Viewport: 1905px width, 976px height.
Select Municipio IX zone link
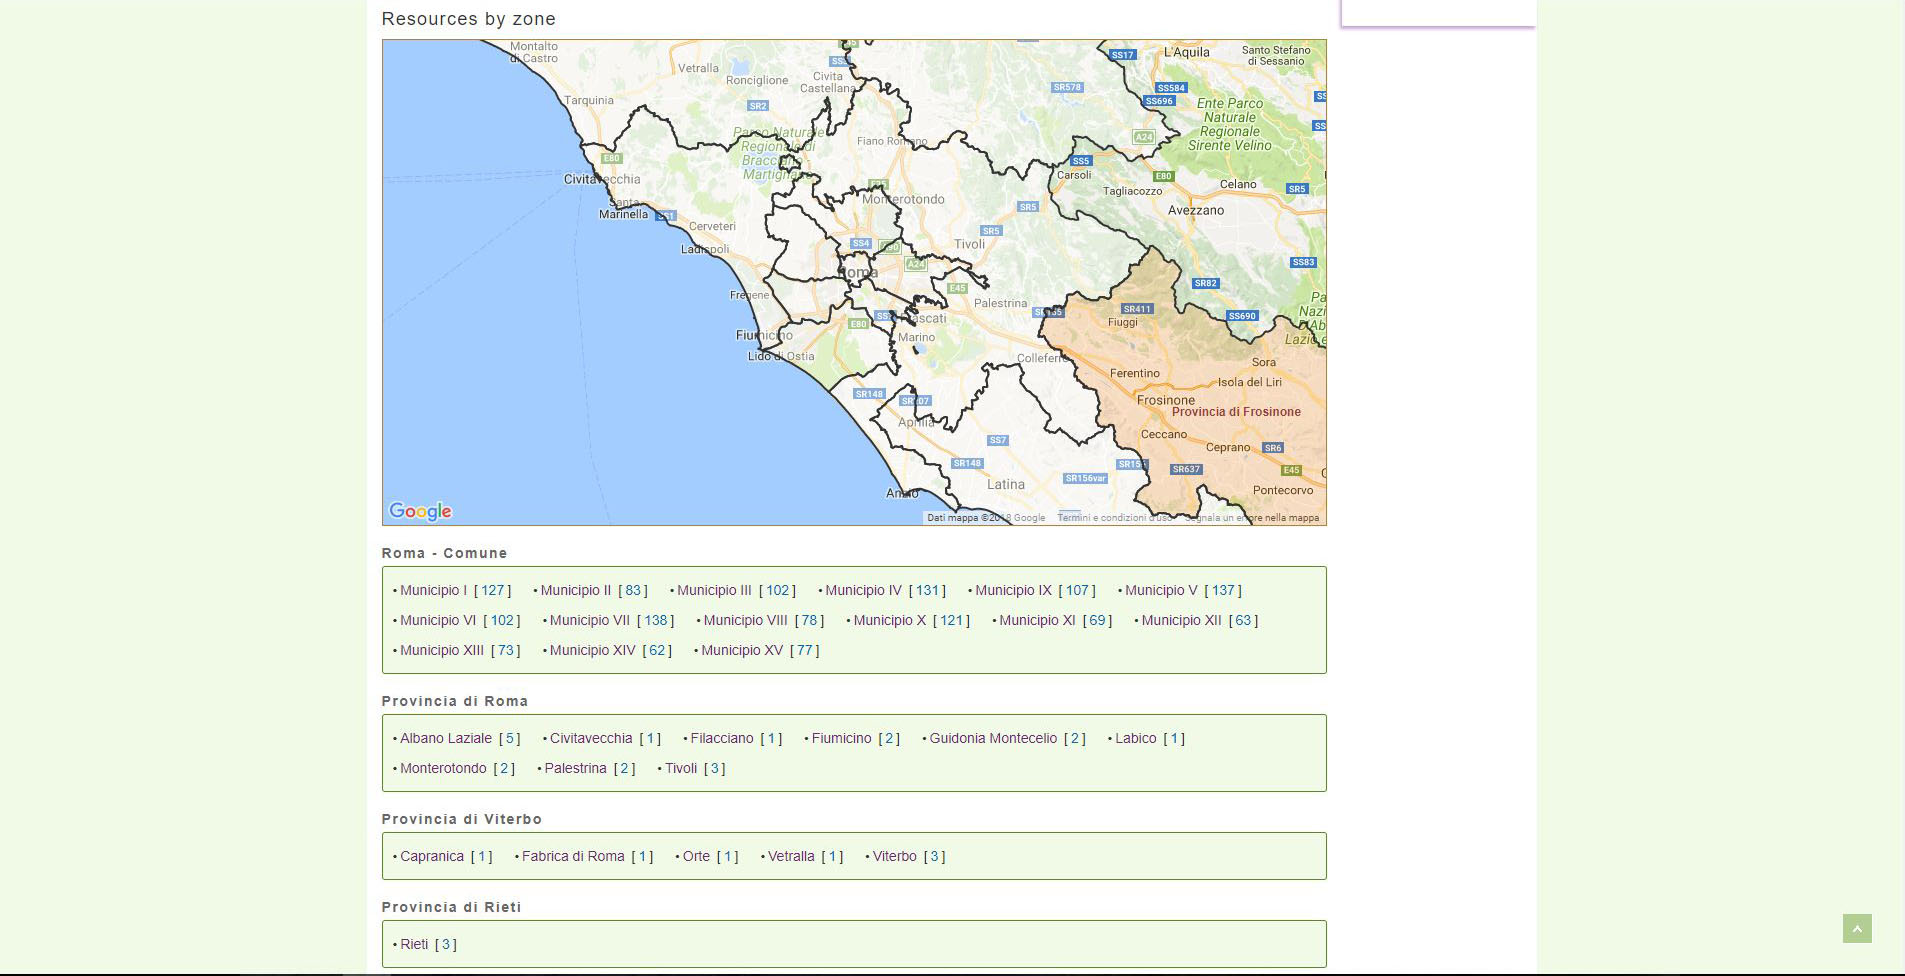1013,590
